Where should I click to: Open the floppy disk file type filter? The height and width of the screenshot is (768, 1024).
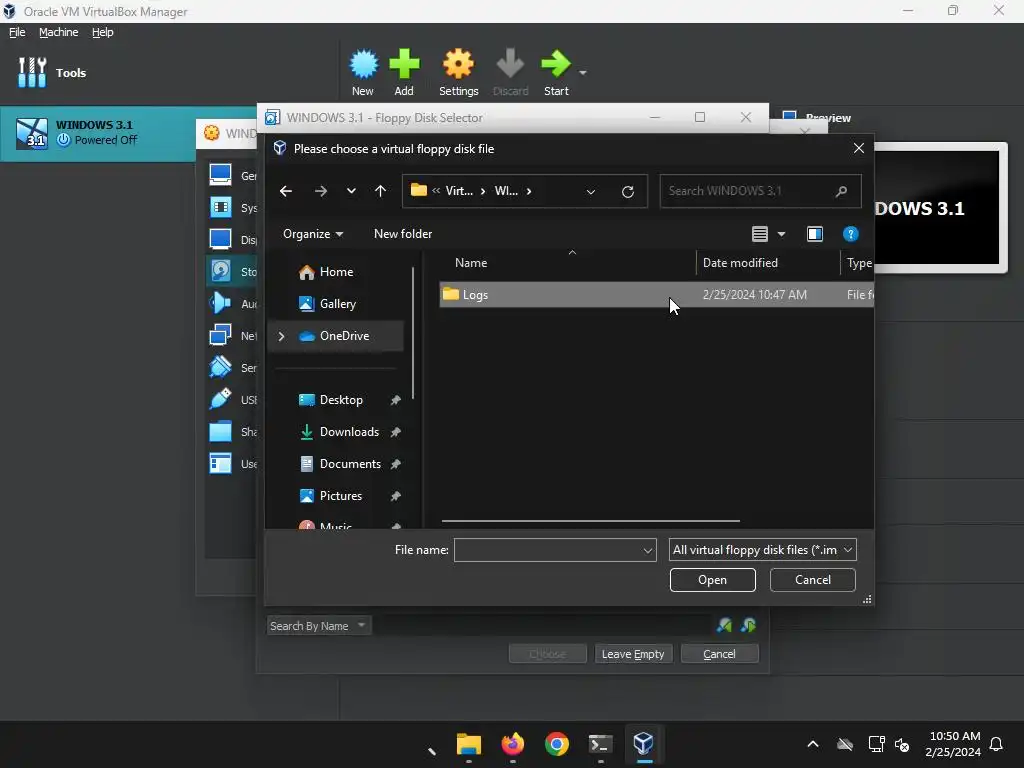click(762, 550)
